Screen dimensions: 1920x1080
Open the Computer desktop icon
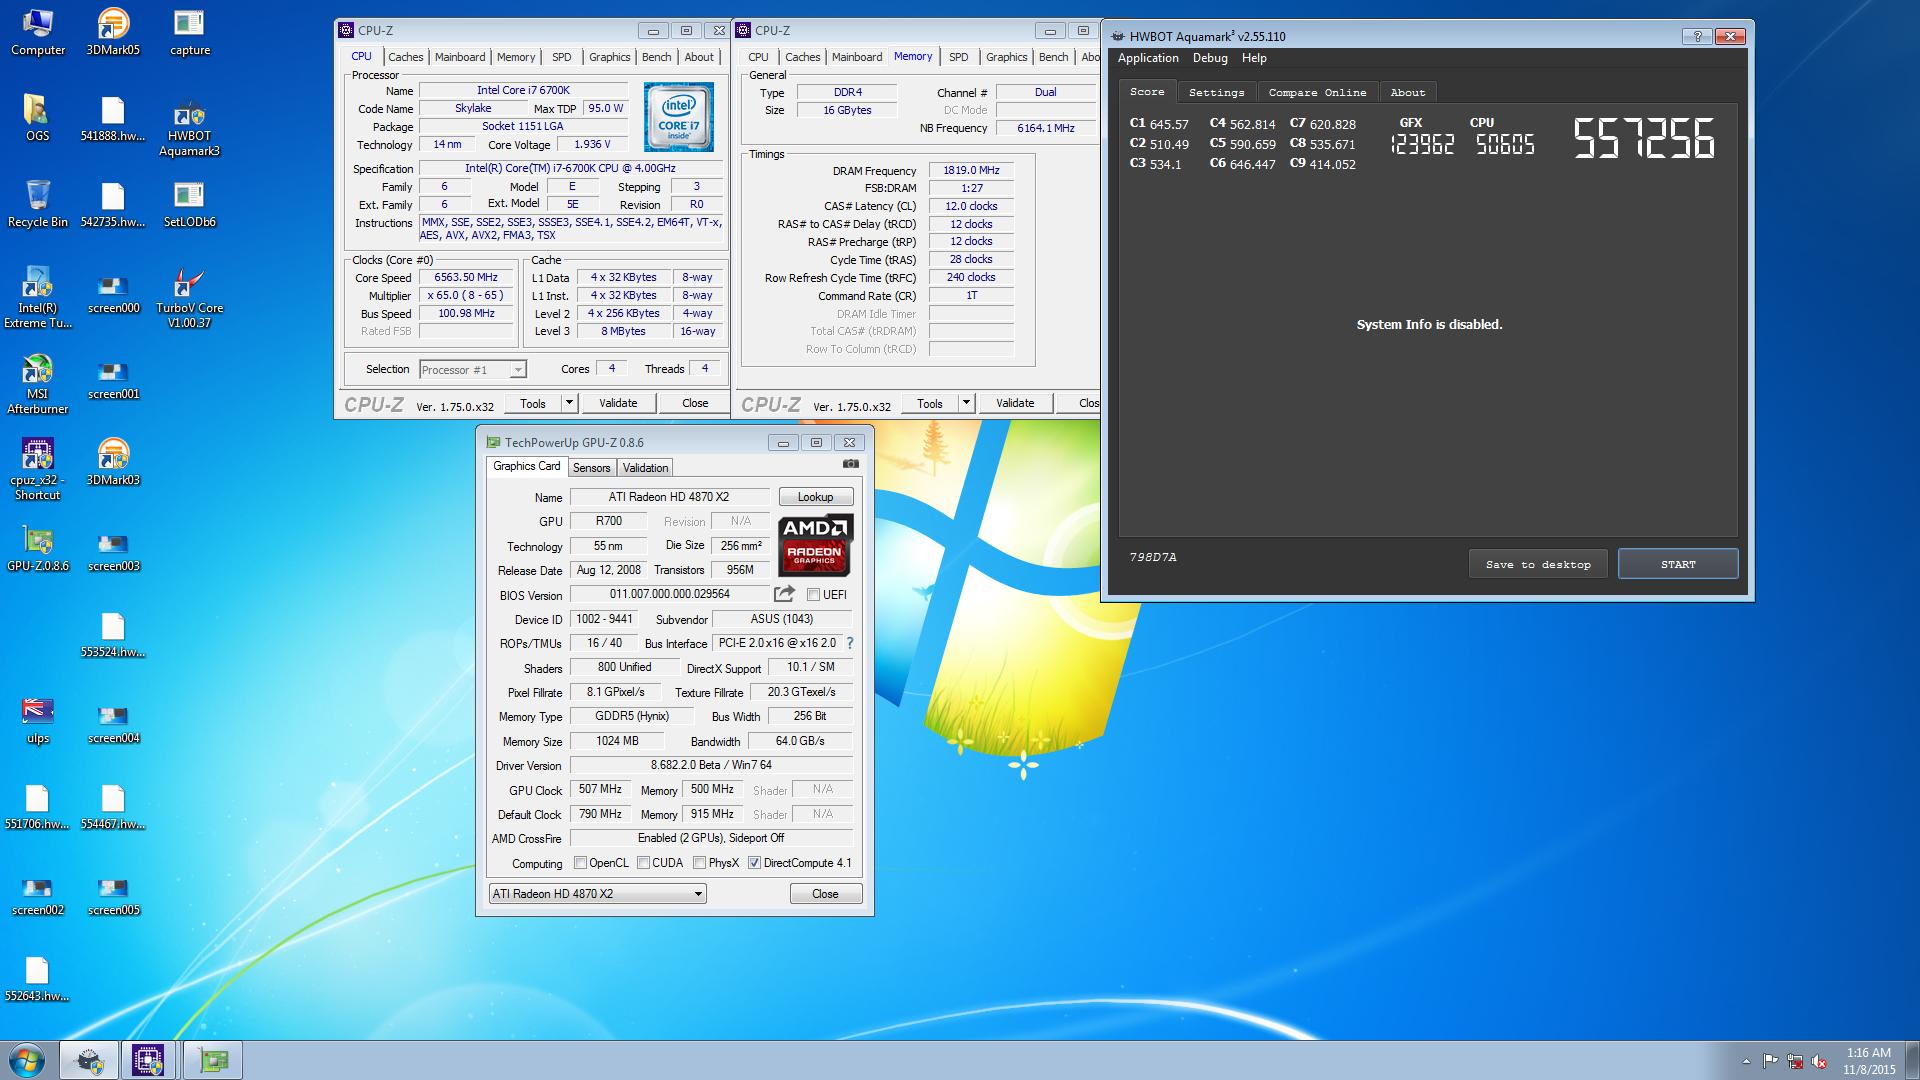pos(38,32)
